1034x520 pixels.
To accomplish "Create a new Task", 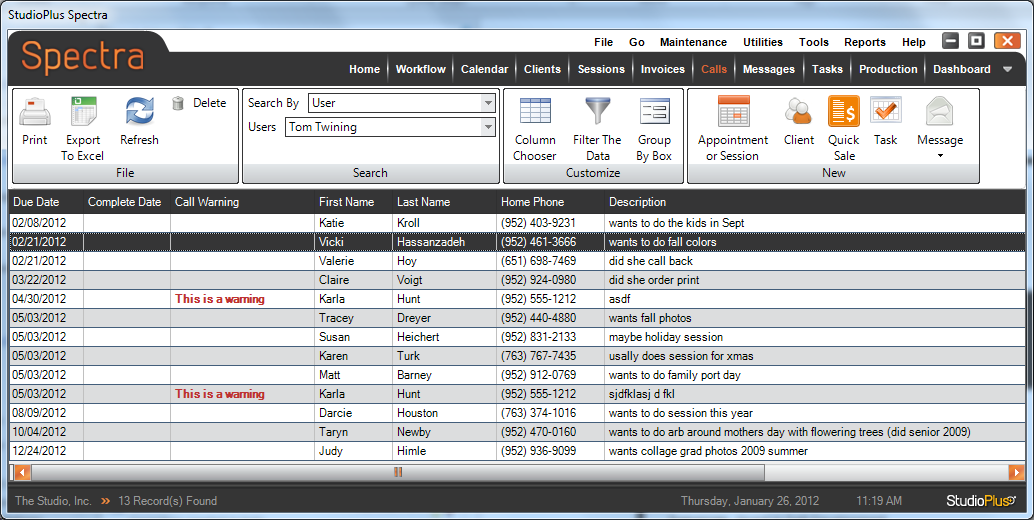I will pyautogui.click(x=886, y=113).
